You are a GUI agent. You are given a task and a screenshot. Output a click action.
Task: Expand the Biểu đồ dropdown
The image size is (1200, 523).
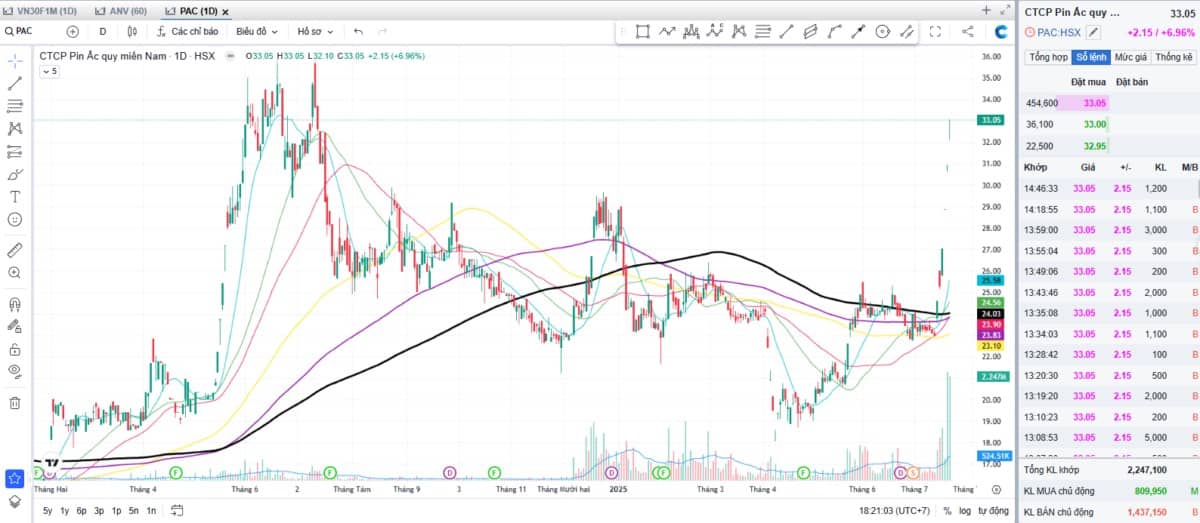257,32
